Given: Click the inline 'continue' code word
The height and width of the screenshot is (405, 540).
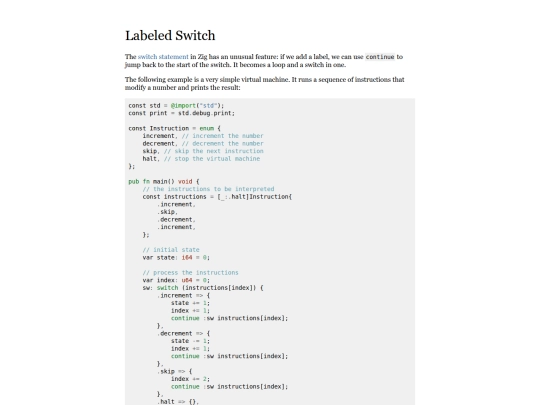Looking at the screenshot, I should 380,57.
